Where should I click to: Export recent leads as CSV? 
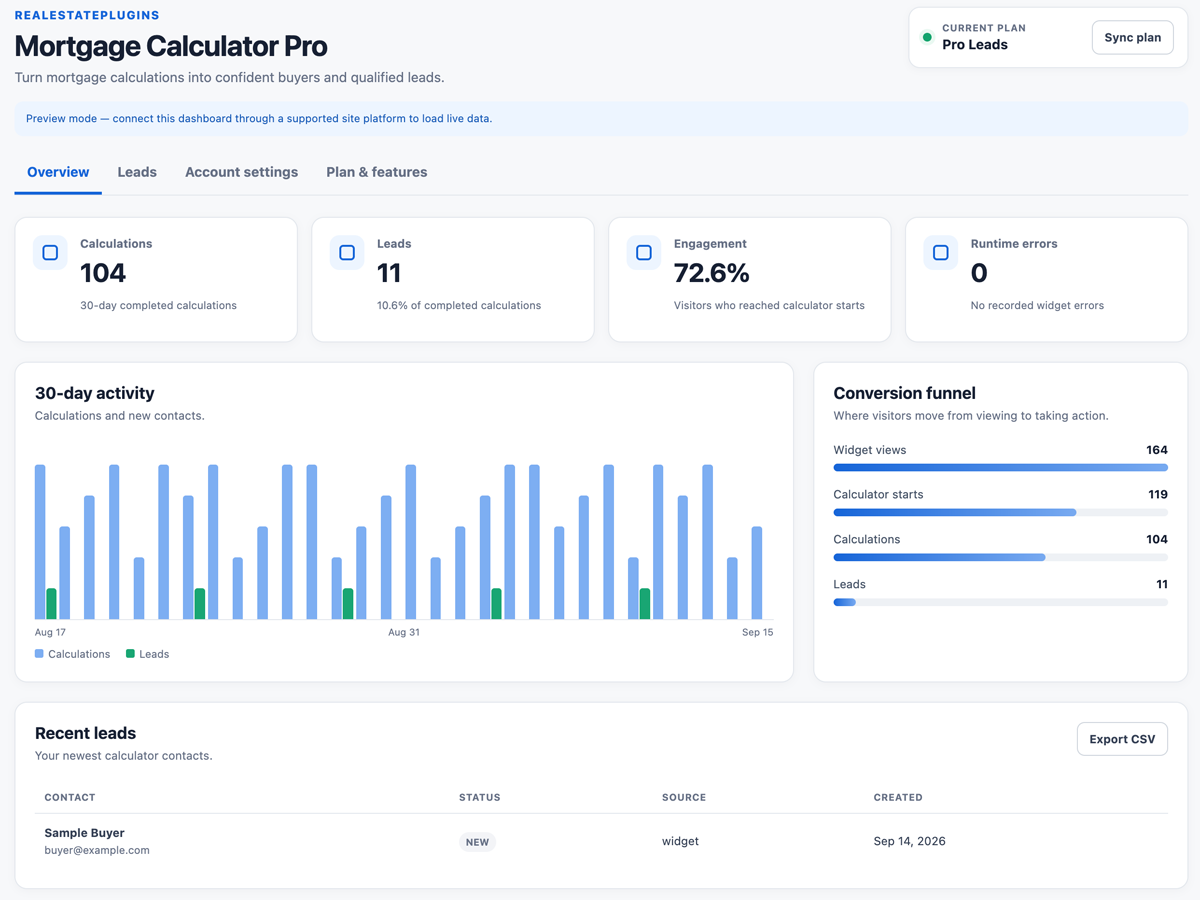point(1122,739)
